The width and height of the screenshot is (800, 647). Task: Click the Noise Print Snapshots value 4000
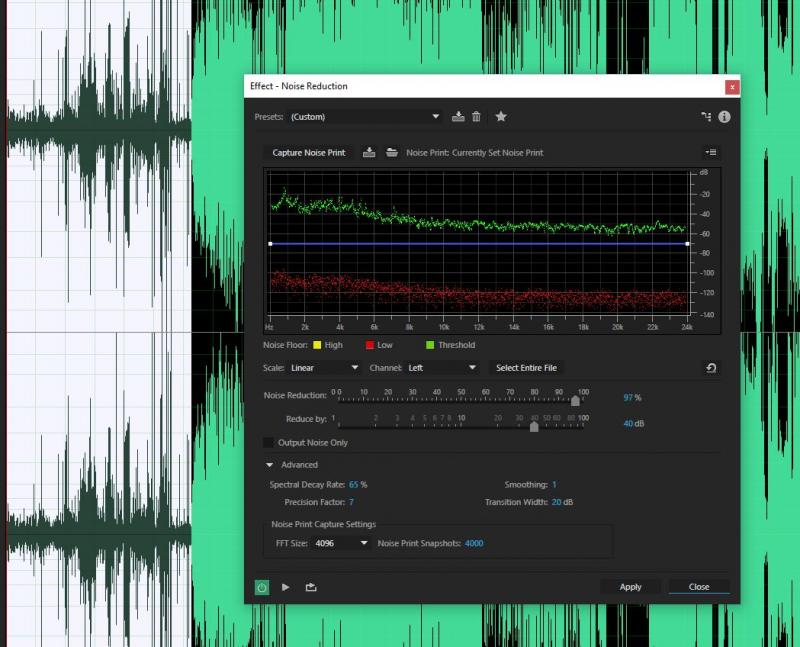pos(474,543)
